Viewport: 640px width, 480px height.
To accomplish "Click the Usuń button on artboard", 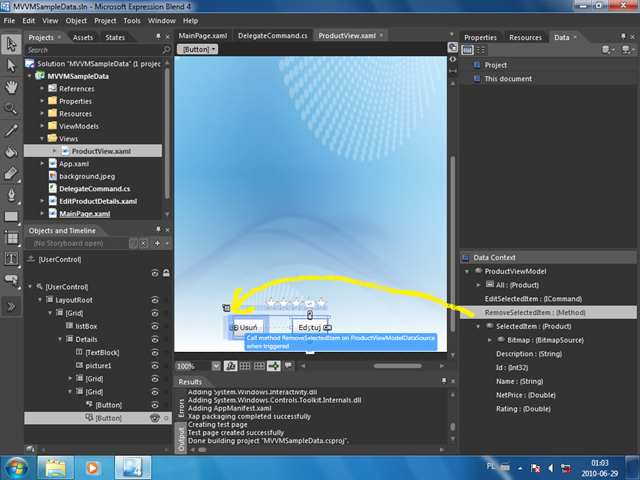I will (249, 327).
